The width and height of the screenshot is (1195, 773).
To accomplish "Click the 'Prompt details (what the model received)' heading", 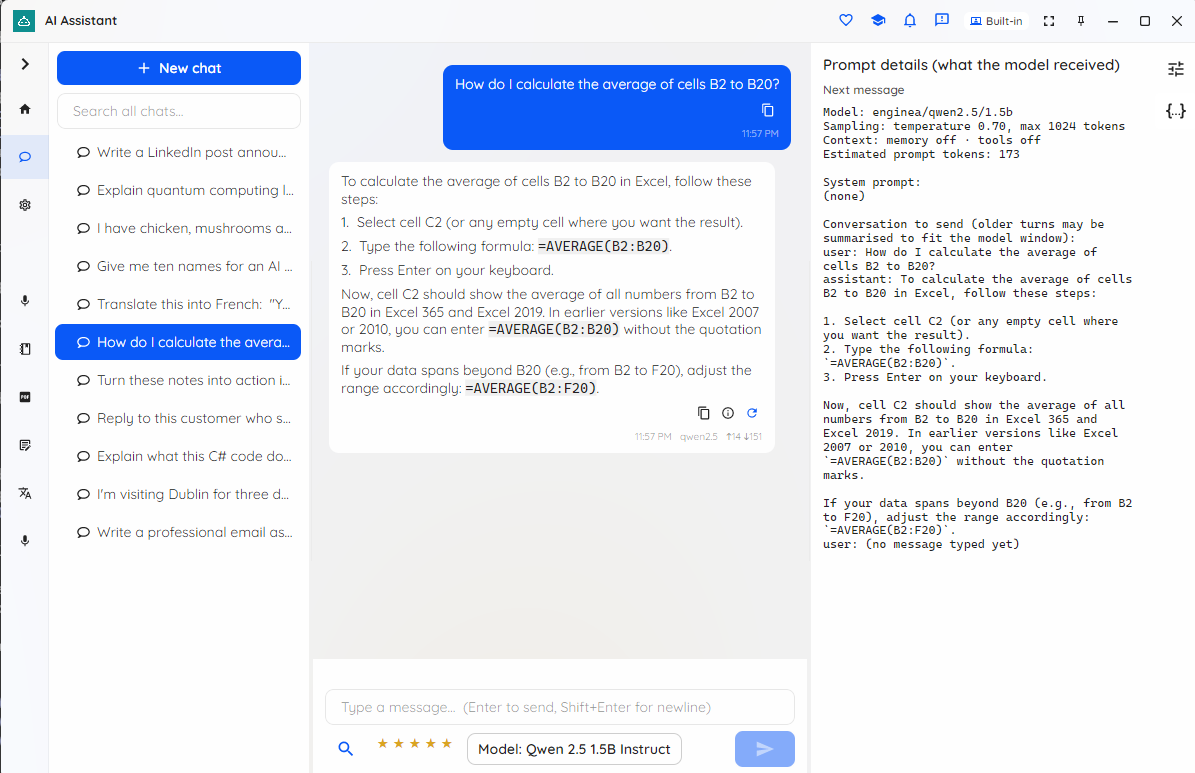I will [x=971, y=66].
